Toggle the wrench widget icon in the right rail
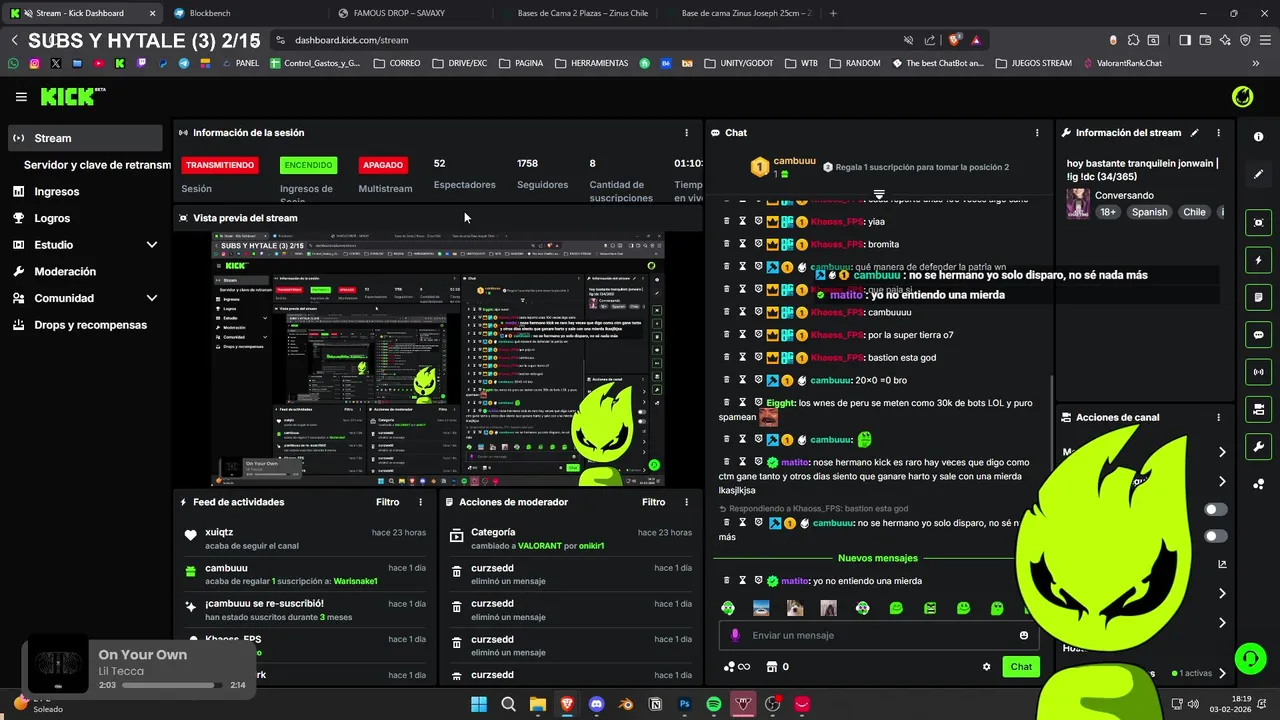1280x720 pixels. click(1258, 447)
